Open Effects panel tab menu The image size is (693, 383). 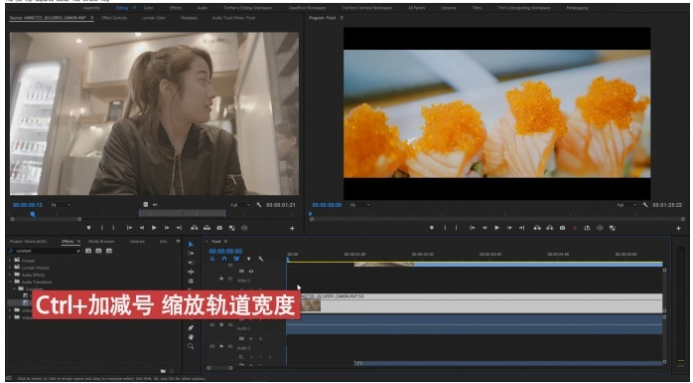pos(79,242)
